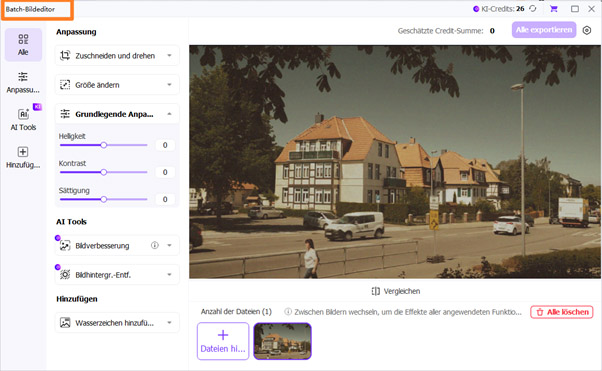Open export settings gear icon
The image size is (602, 371).
pos(587,30)
